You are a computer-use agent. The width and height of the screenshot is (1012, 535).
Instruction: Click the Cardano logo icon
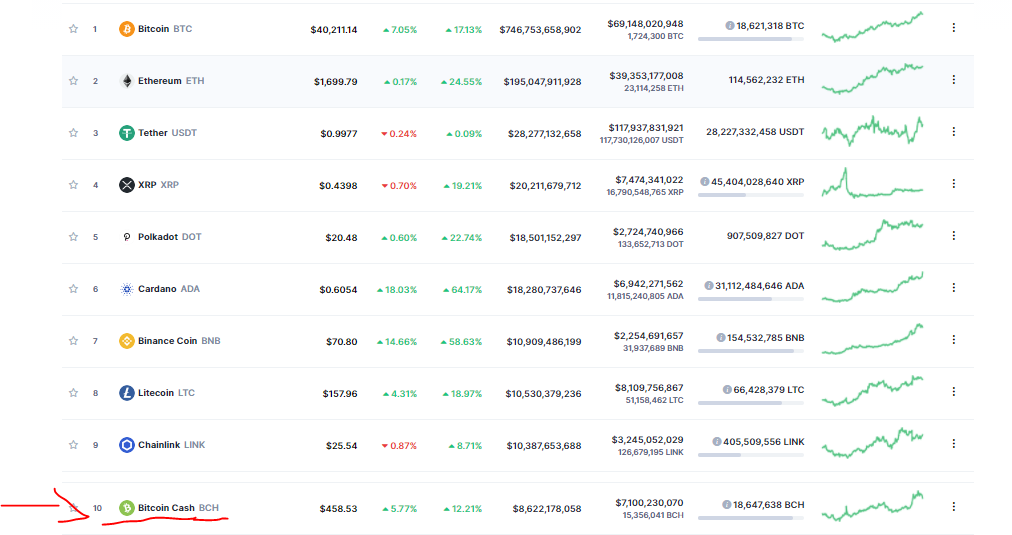[126, 289]
